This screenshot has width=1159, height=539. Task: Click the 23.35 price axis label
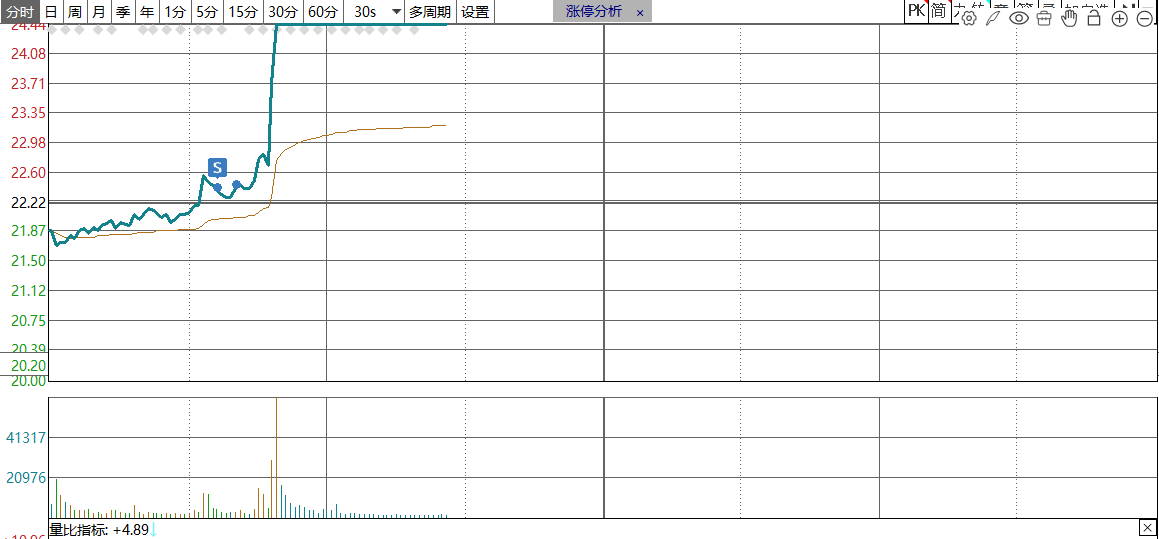coord(28,113)
